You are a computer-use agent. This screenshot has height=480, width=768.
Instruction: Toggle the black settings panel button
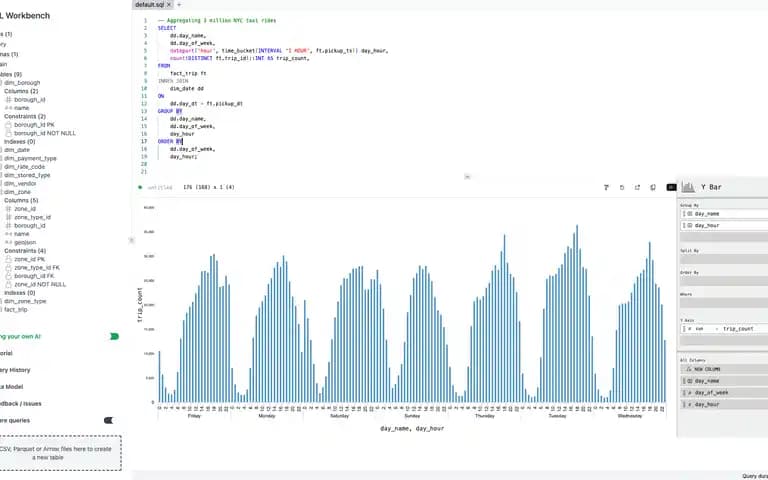click(672, 187)
